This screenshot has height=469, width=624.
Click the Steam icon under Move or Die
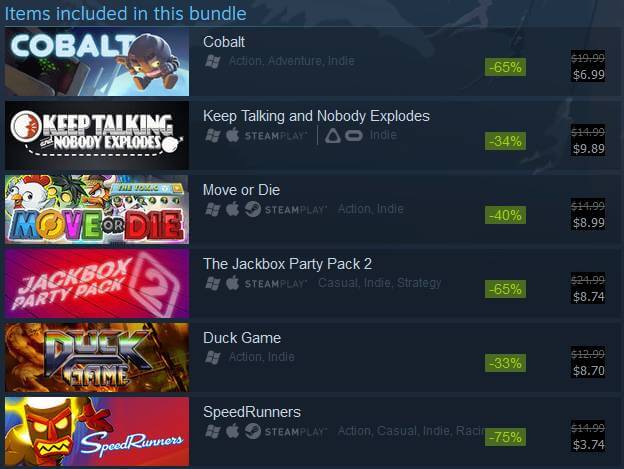click(x=252, y=209)
